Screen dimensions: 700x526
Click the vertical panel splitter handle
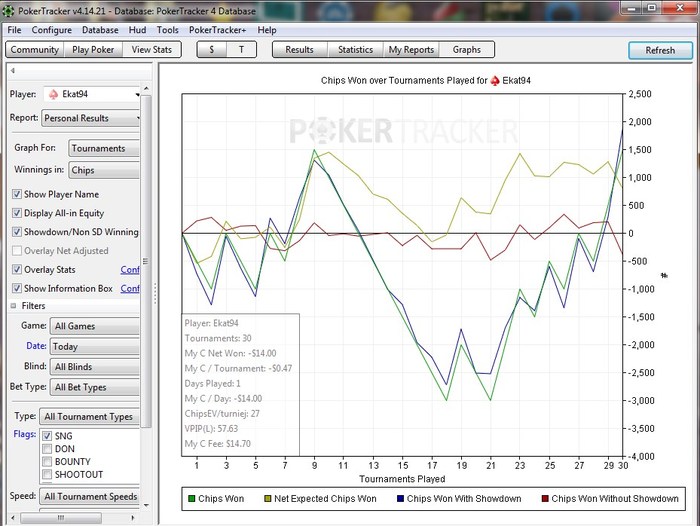155,294
